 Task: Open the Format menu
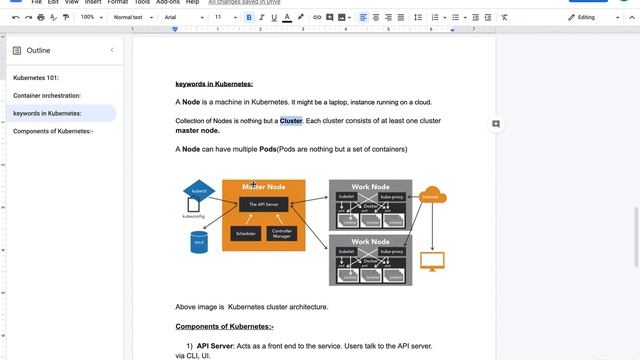(118, 2)
